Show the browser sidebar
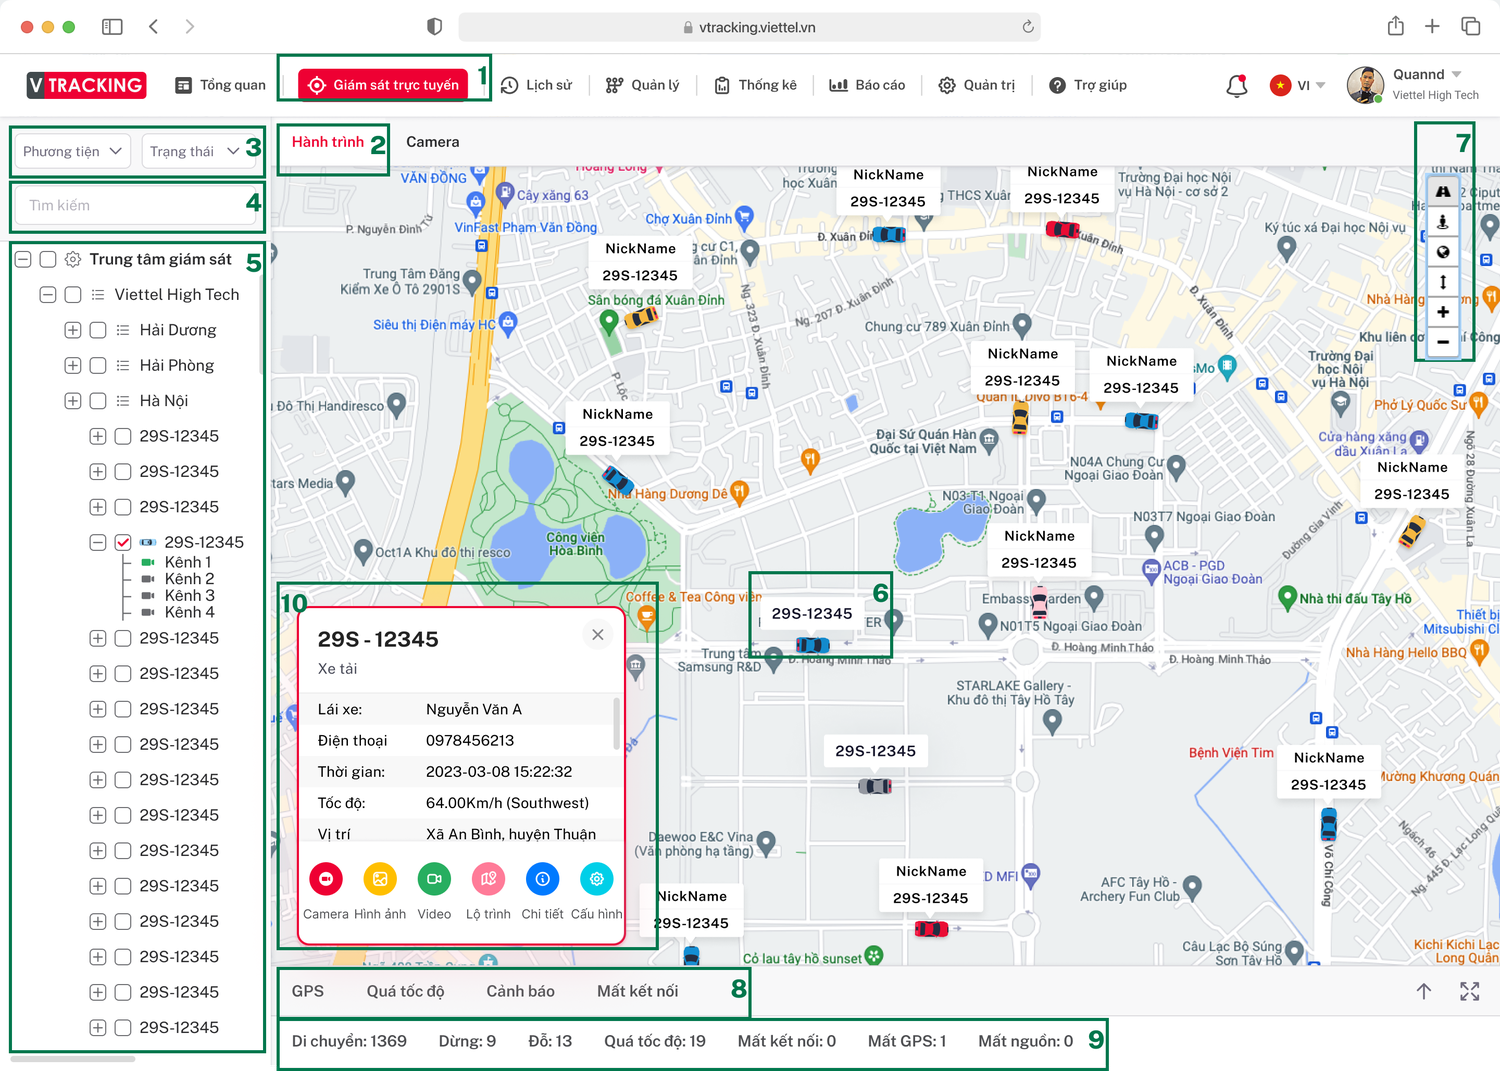Image resolution: width=1500 pixels, height=1071 pixels. tap(112, 27)
